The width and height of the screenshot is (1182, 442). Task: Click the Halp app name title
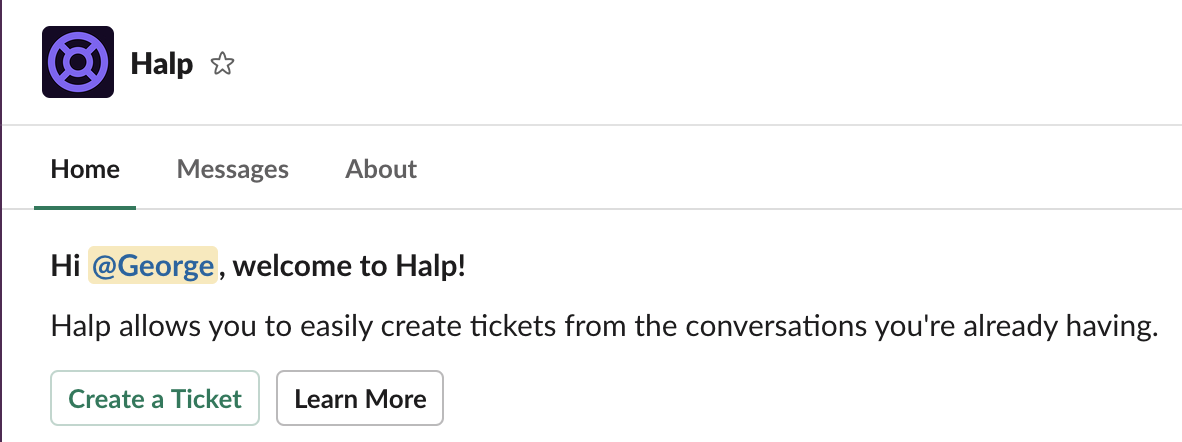[x=161, y=63]
